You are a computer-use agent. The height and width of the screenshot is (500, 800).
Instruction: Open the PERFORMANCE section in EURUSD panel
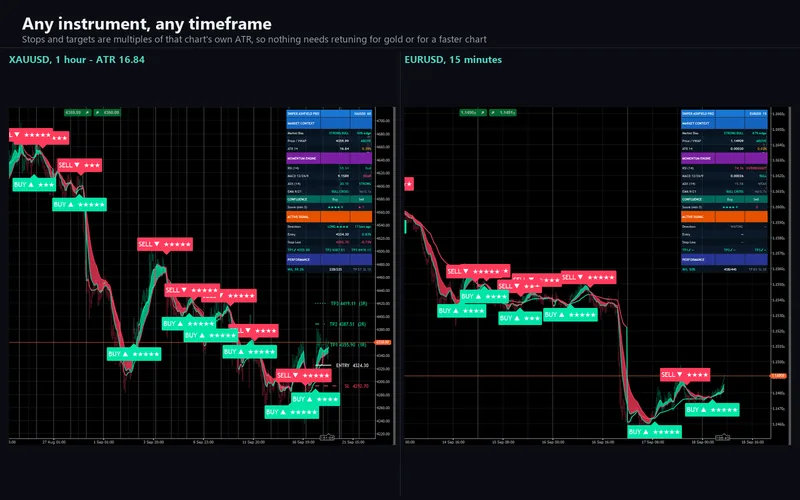pyautogui.click(x=724, y=260)
